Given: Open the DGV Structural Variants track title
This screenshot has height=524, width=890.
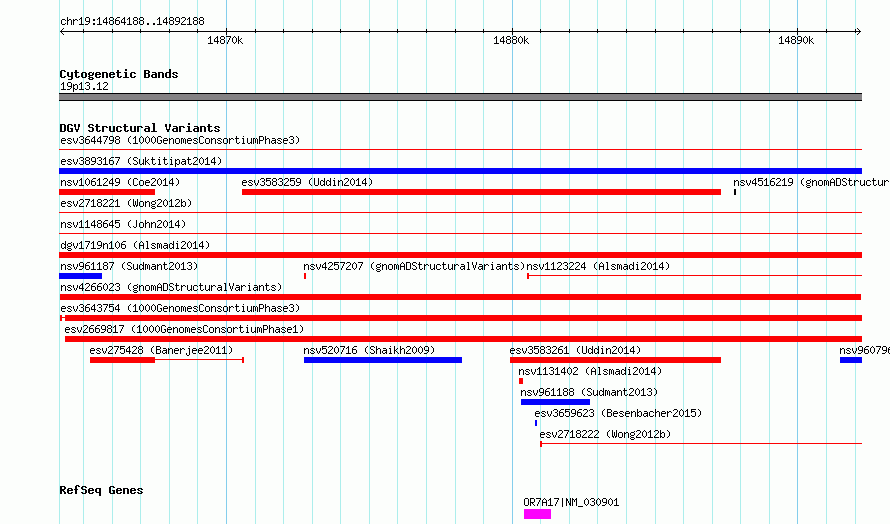Looking at the screenshot, I should click(x=140, y=128).
